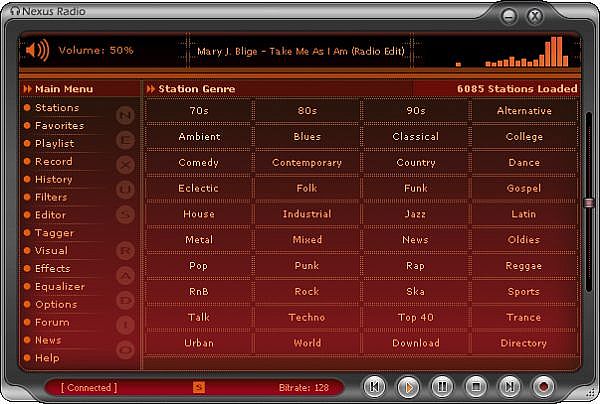This screenshot has width=600, height=404.
Task: Pick the Industrial genre
Action: click(x=307, y=214)
